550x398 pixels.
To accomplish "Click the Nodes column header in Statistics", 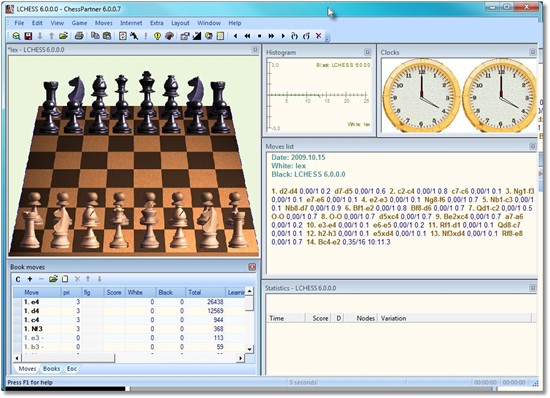I will [362, 318].
